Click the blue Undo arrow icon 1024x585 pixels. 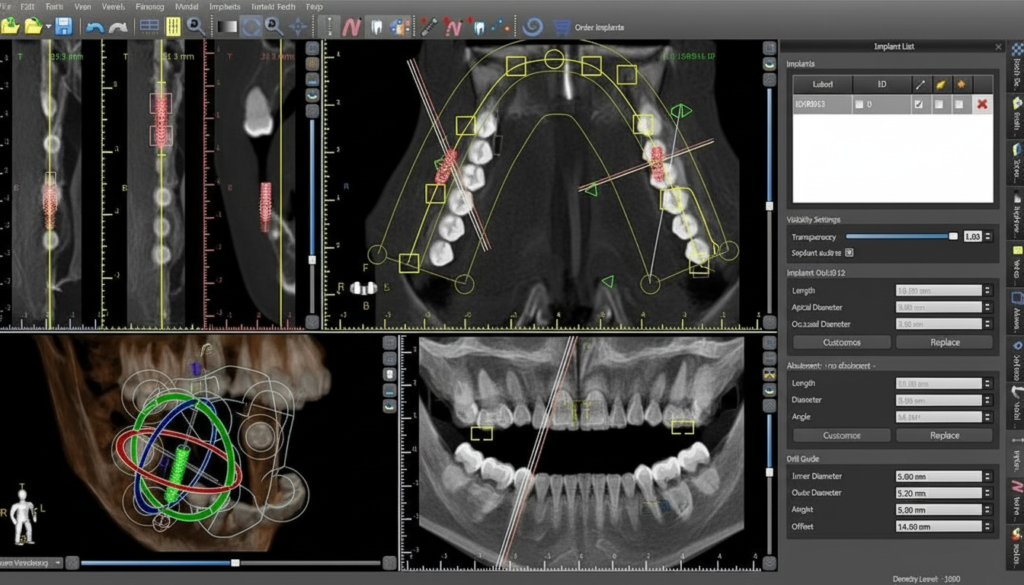95,27
